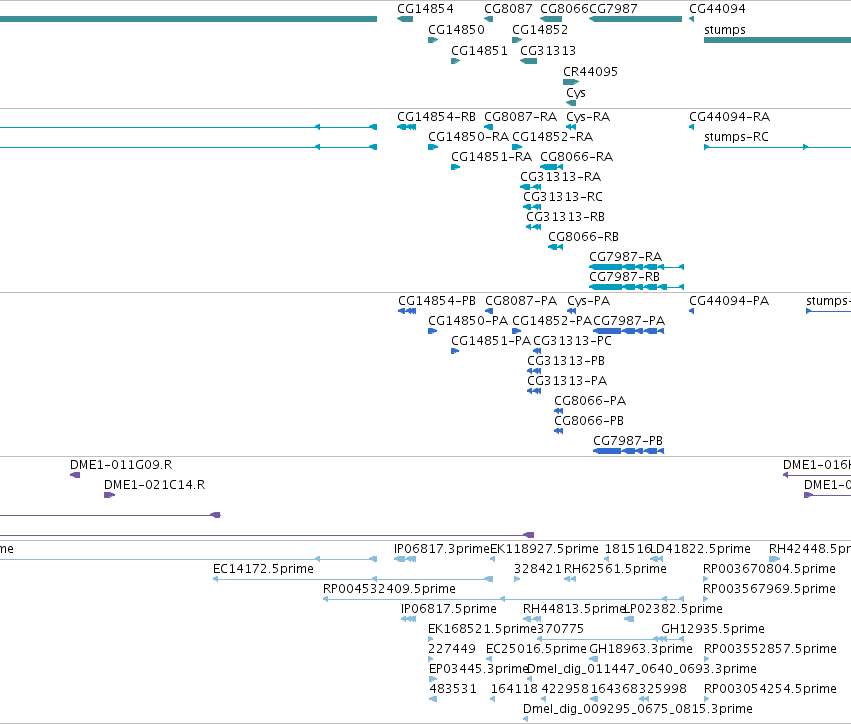This screenshot has width=851, height=724.
Task: Select the CG14850 gene label
Action: 456,30
